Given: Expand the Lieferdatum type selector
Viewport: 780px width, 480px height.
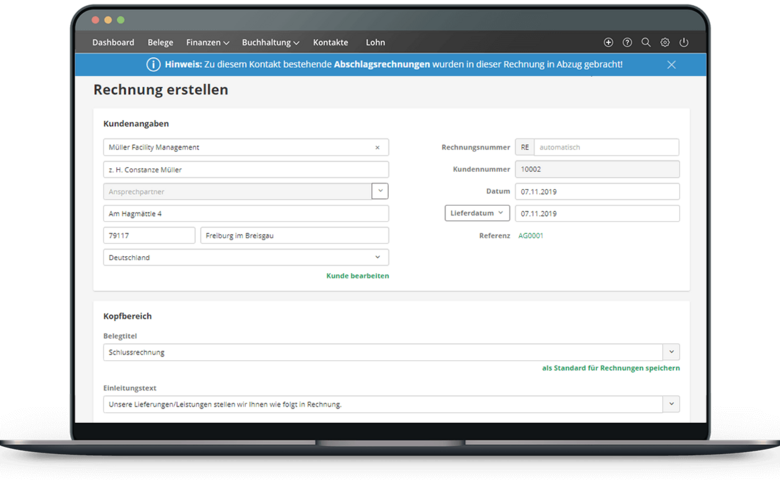Looking at the screenshot, I should pos(477,213).
